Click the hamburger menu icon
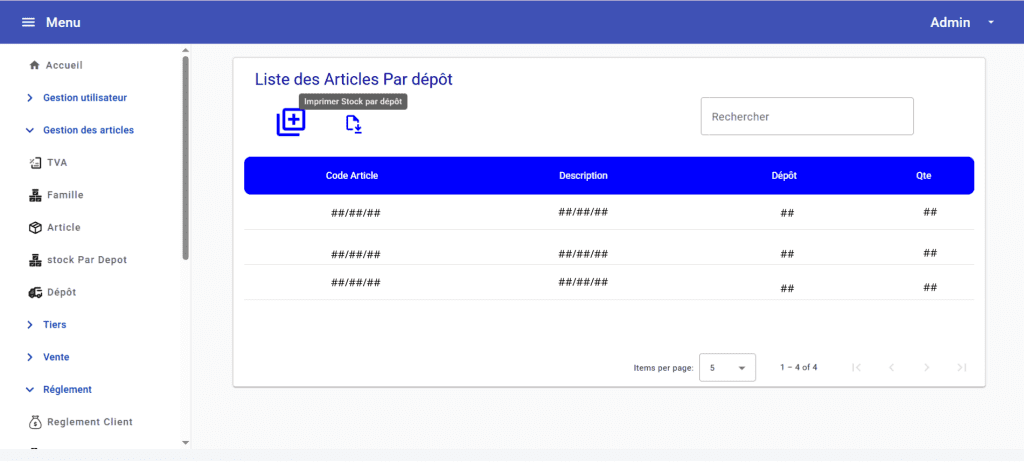This screenshot has height=462, width=1024. point(28,23)
